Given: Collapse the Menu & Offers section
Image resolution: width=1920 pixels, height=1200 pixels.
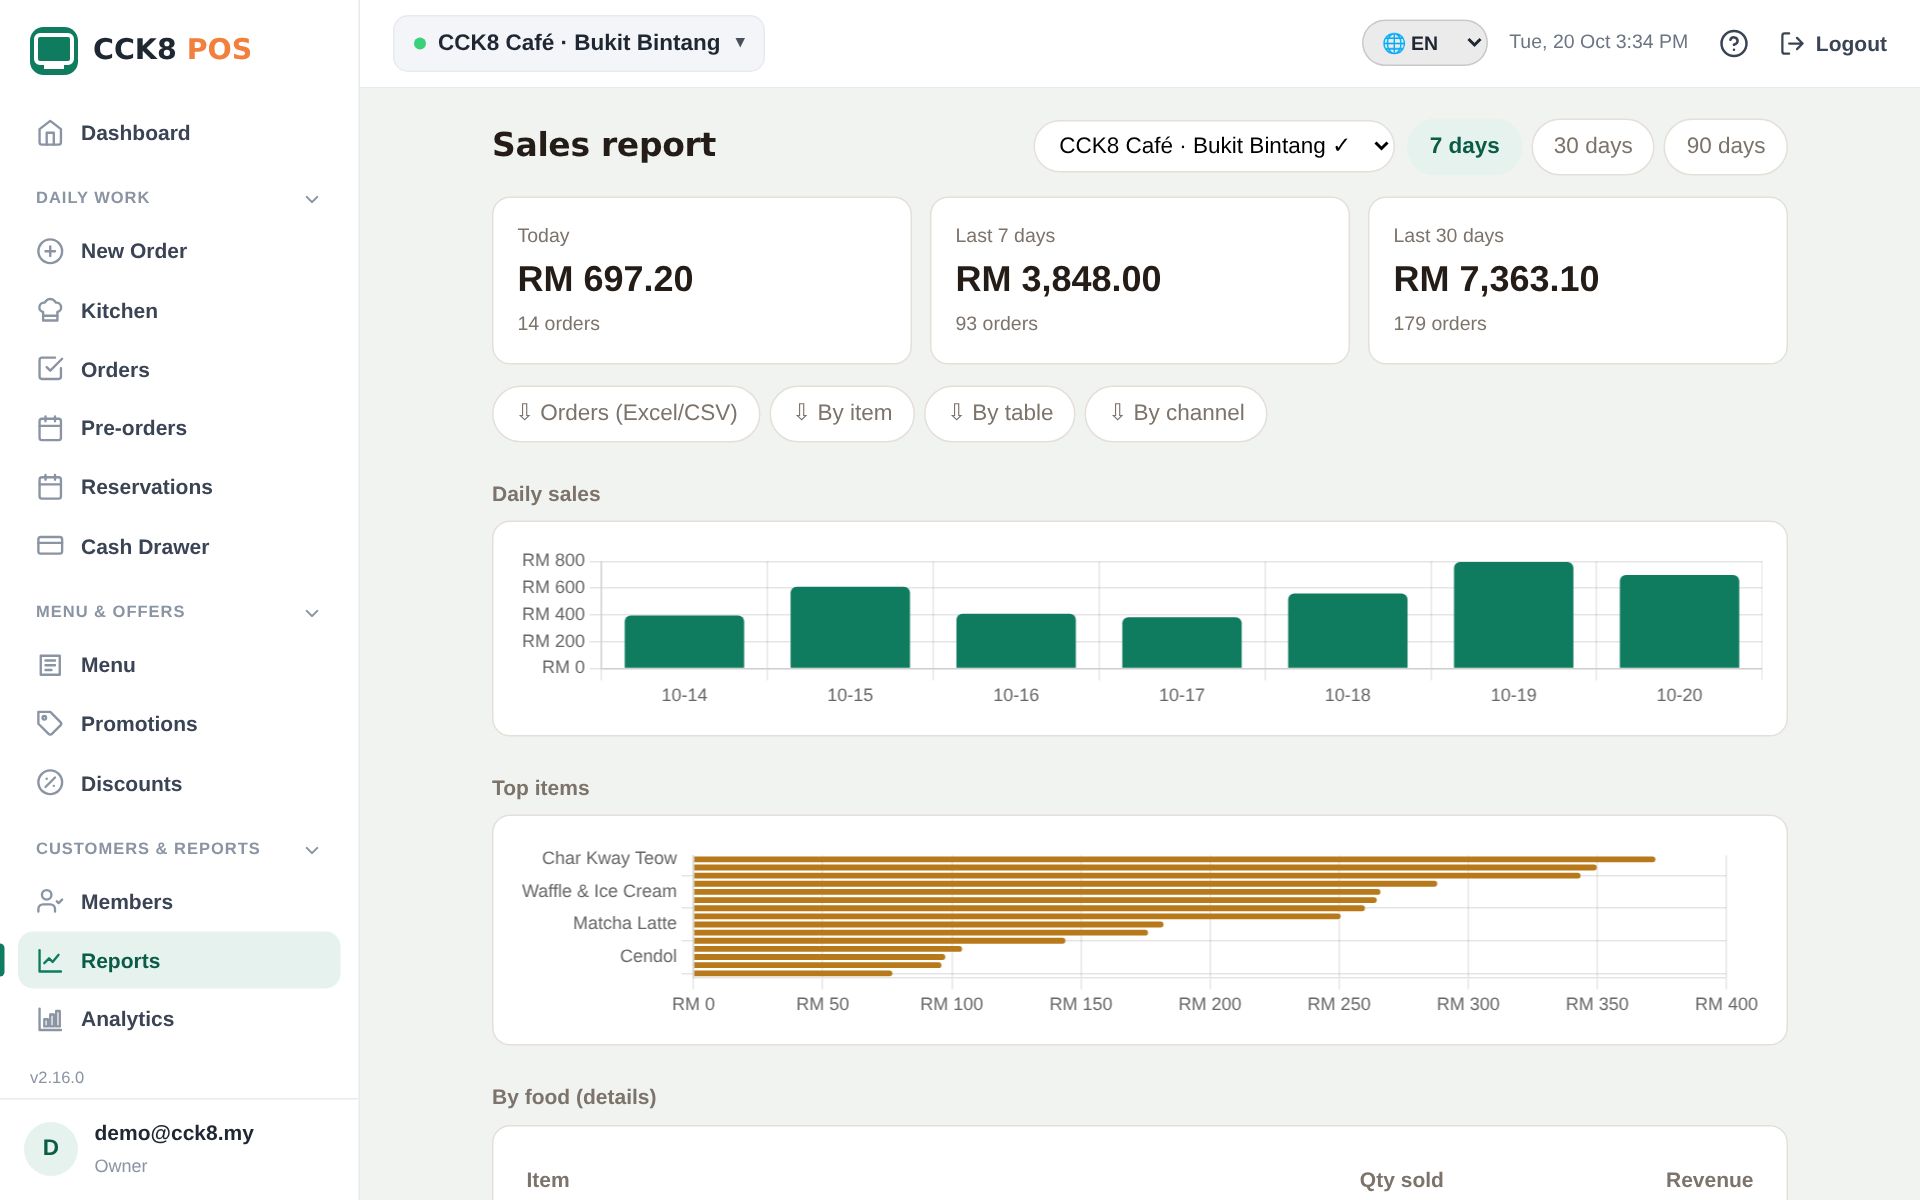Looking at the screenshot, I should click(312, 612).
